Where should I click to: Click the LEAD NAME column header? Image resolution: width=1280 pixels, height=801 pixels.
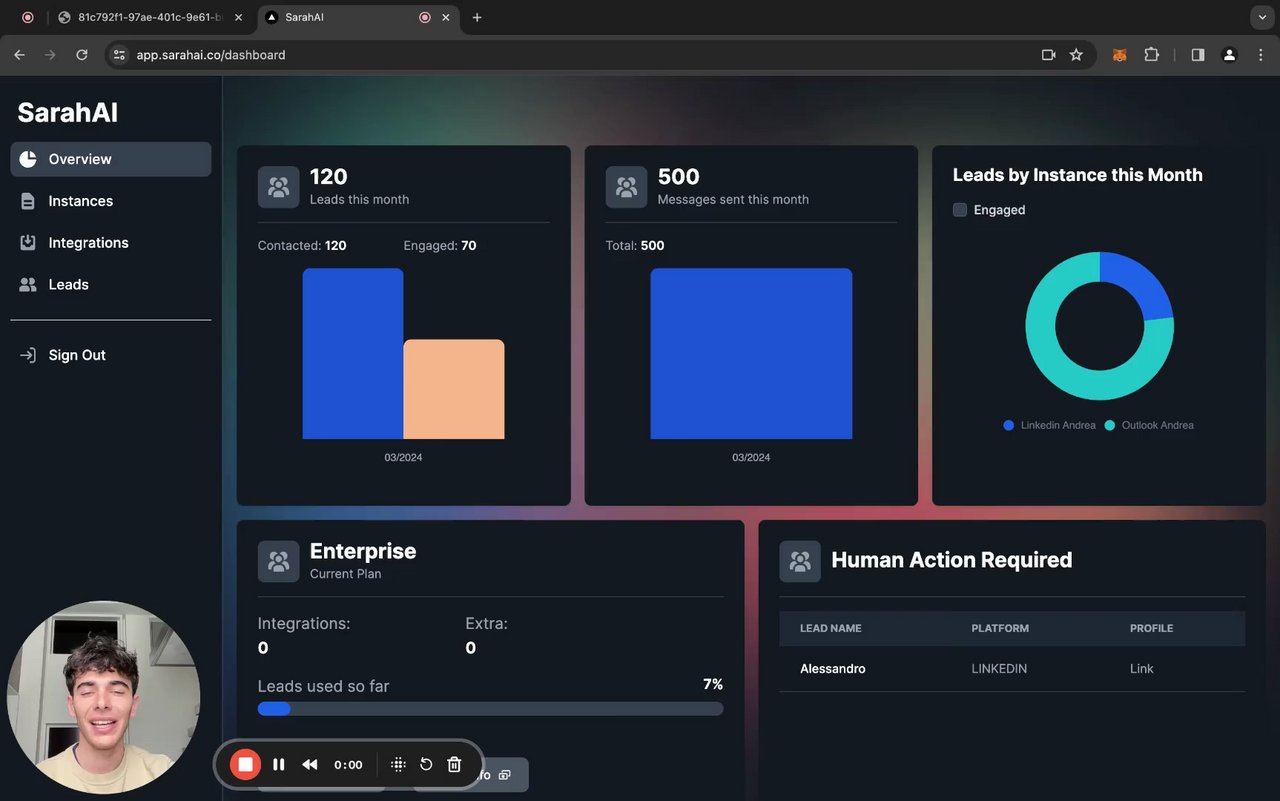pyautogui.click(x=831, y=628)
